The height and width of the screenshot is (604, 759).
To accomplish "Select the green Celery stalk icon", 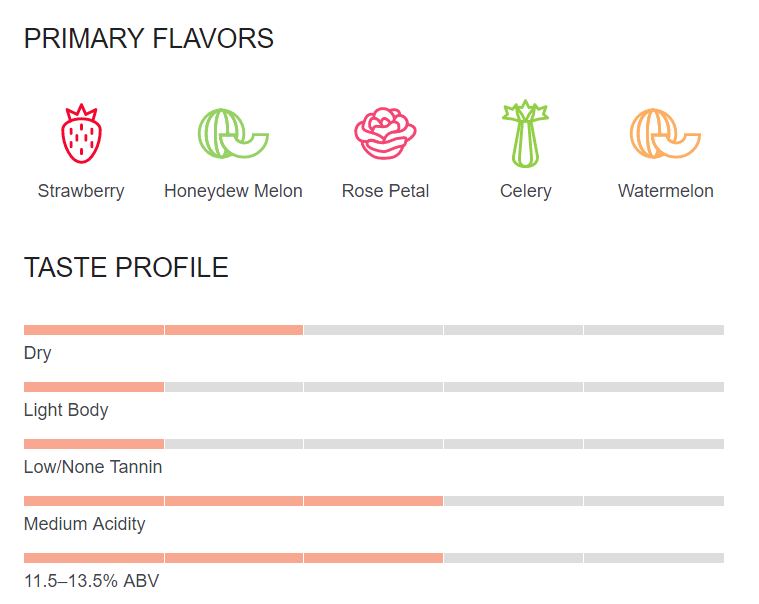I will click(525, 134).
